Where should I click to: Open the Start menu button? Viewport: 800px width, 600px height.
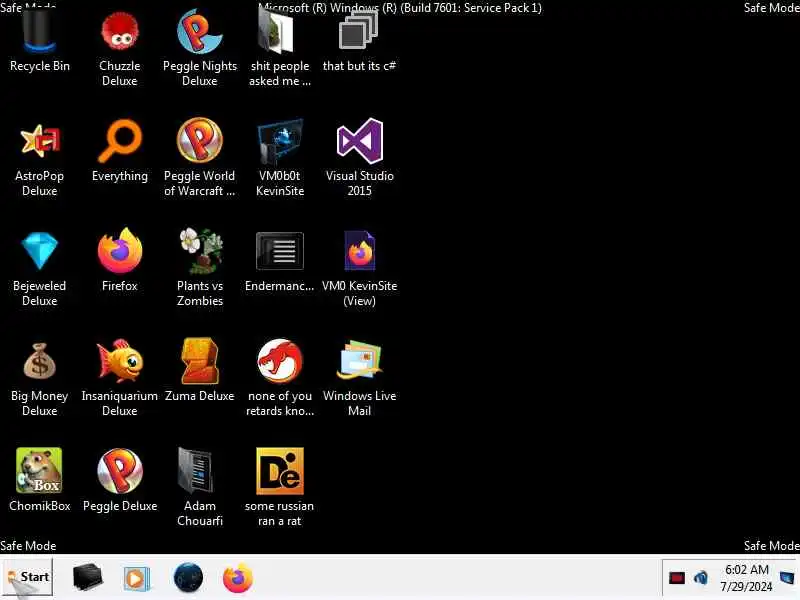click(28, 578)
